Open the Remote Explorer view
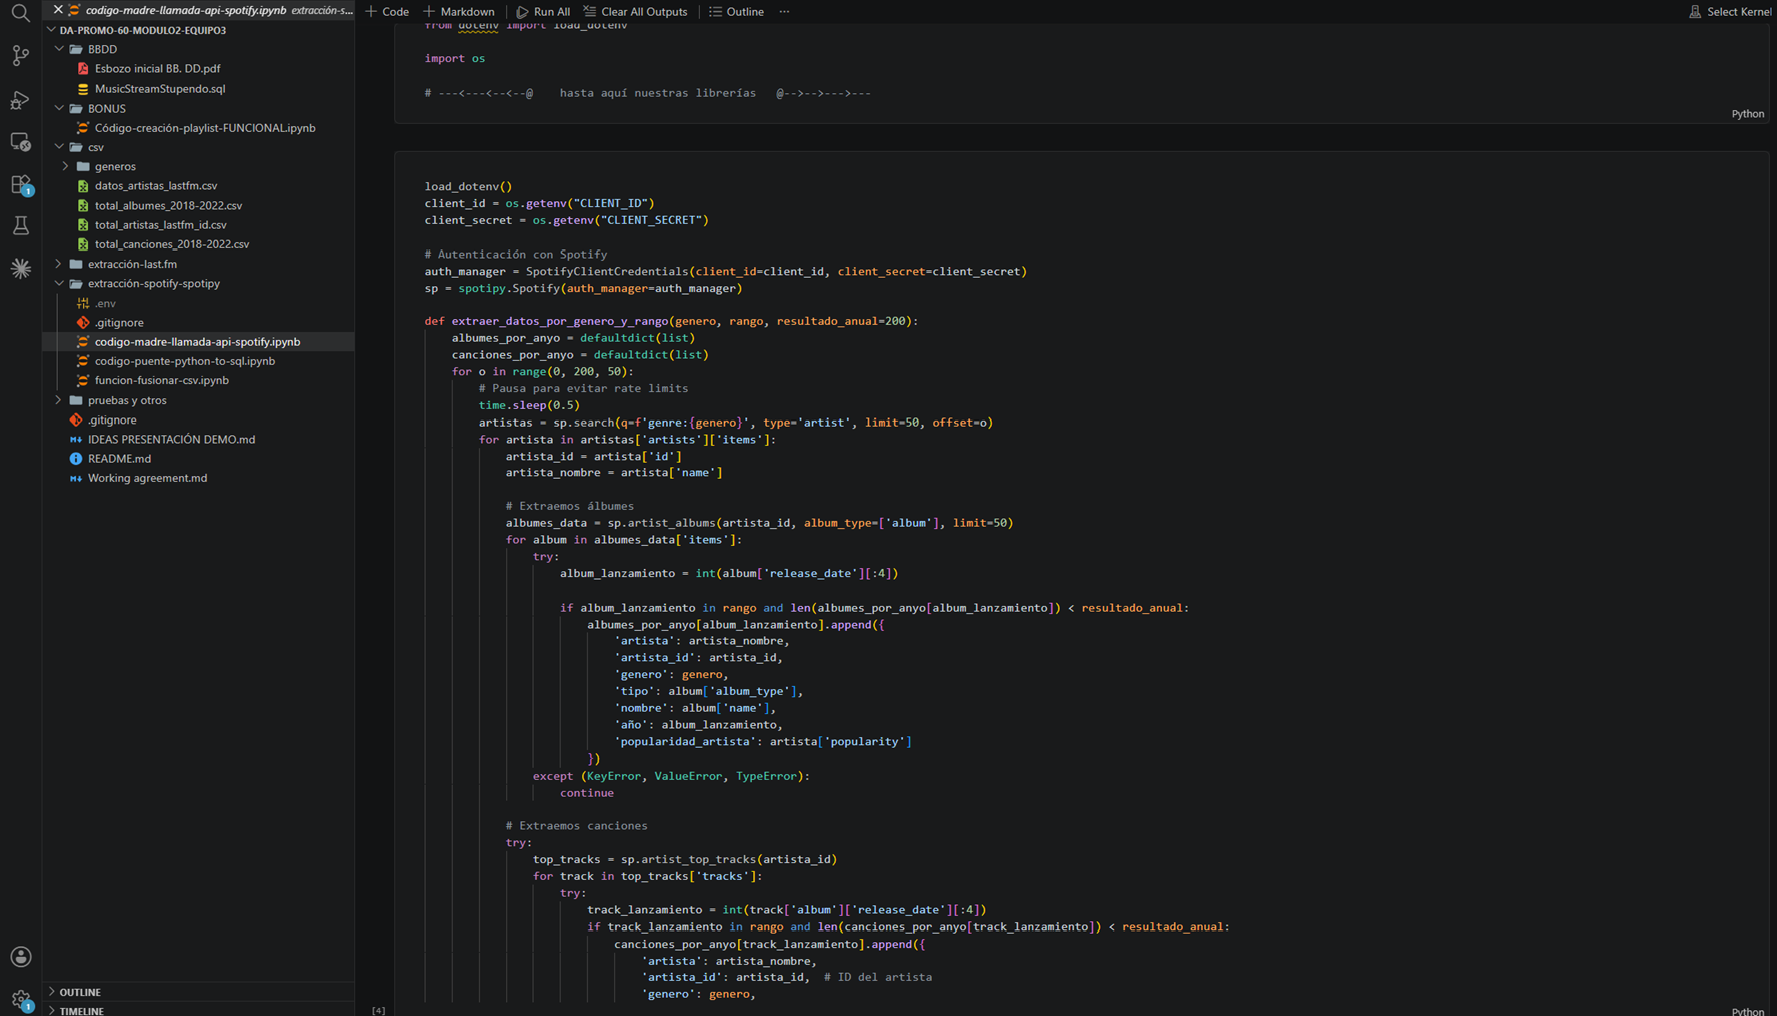The height and width of the screenshot is (1016, 1777). tap(20, 142)
